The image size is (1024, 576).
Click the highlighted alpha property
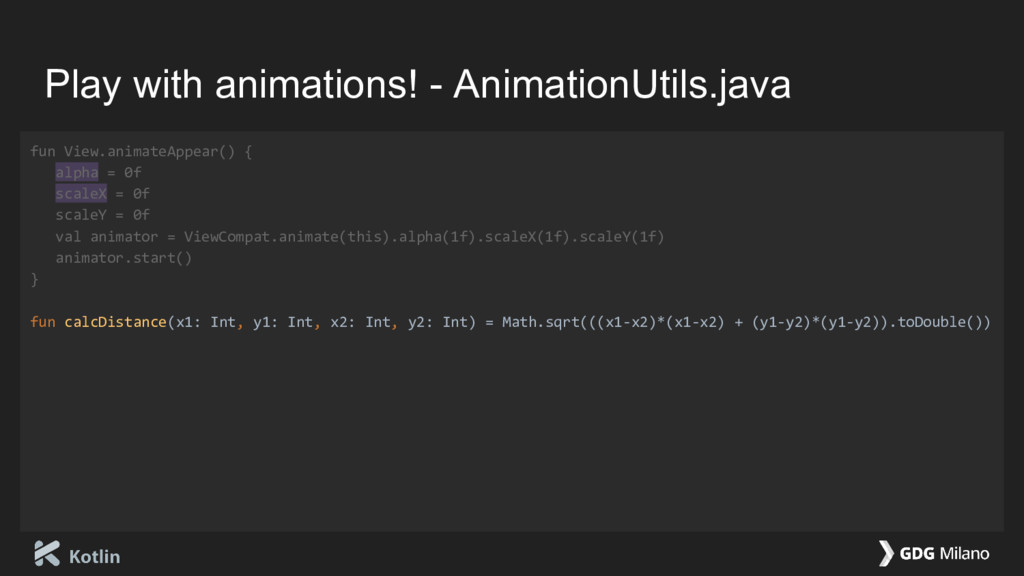click(76, 172)
